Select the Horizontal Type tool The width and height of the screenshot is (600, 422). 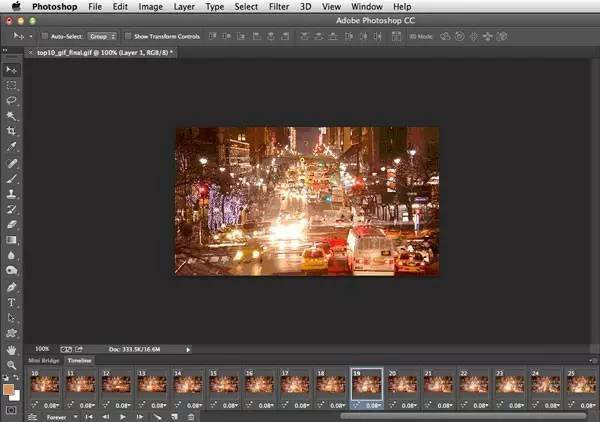point(12,301)
